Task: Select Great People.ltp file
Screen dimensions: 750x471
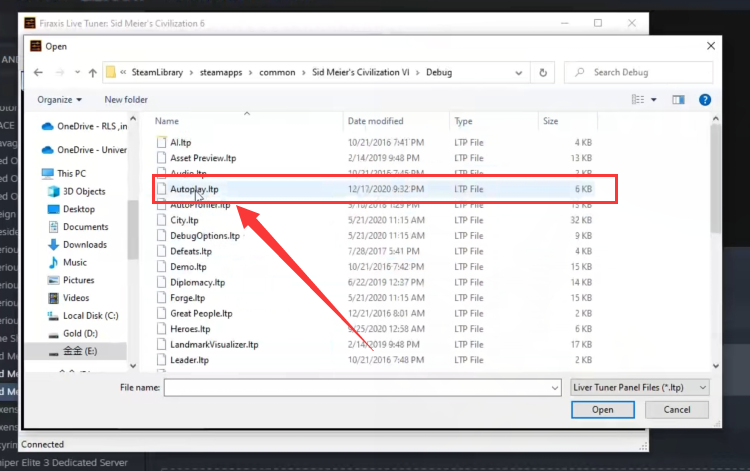Action: click(x=201, y=313)
